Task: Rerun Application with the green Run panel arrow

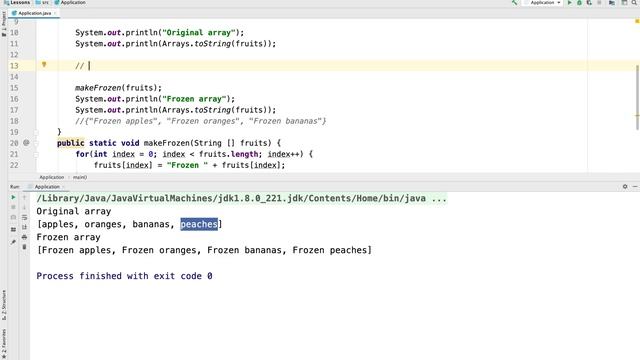Action: pos(13,198)
